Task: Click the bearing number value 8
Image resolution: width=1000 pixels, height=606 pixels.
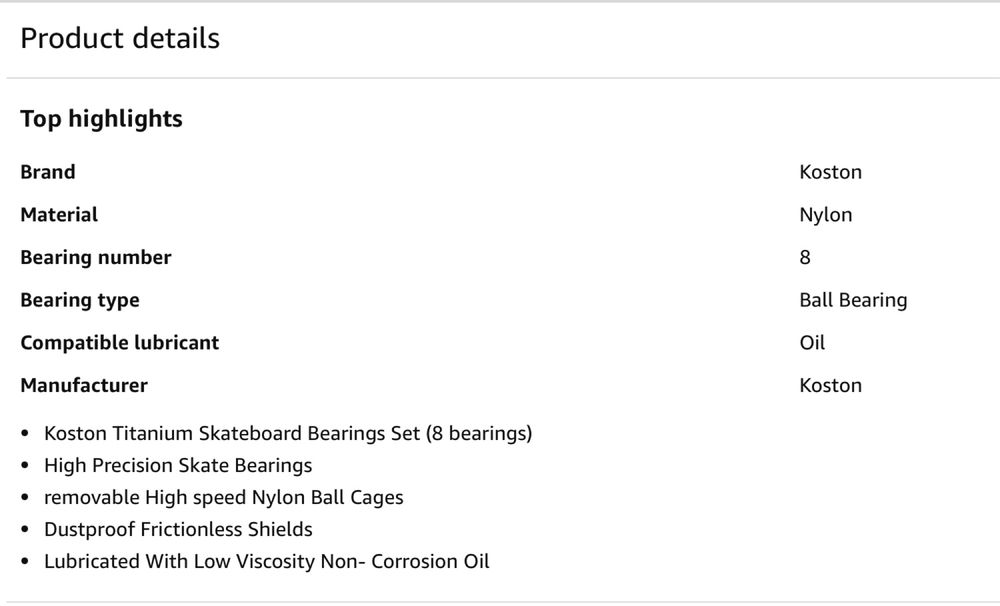Action: click(x=805, y=258)
